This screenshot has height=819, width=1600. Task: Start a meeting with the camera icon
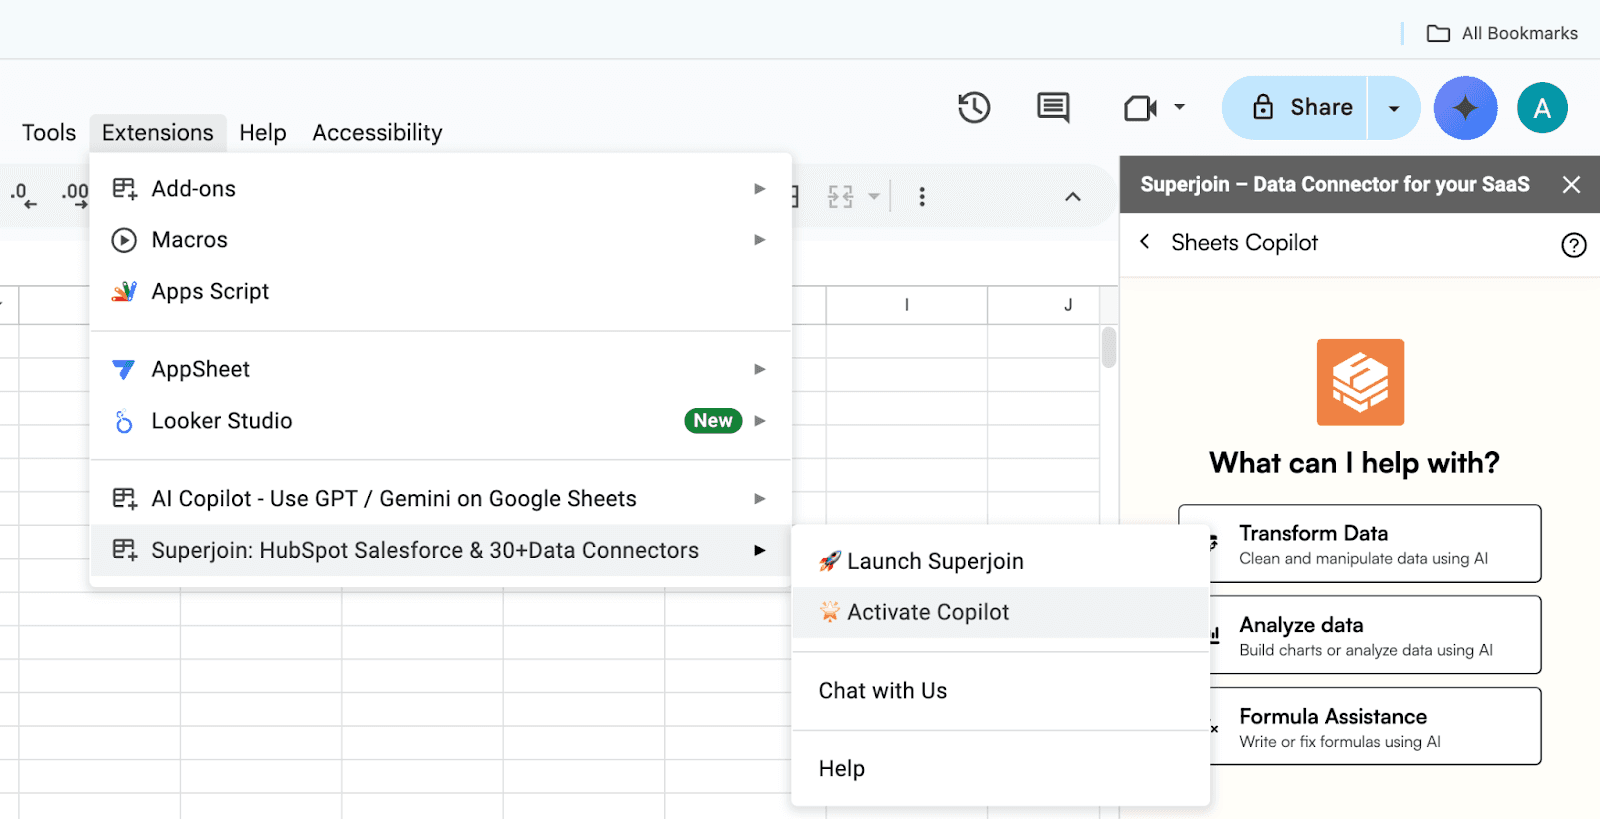(1140, 108)
